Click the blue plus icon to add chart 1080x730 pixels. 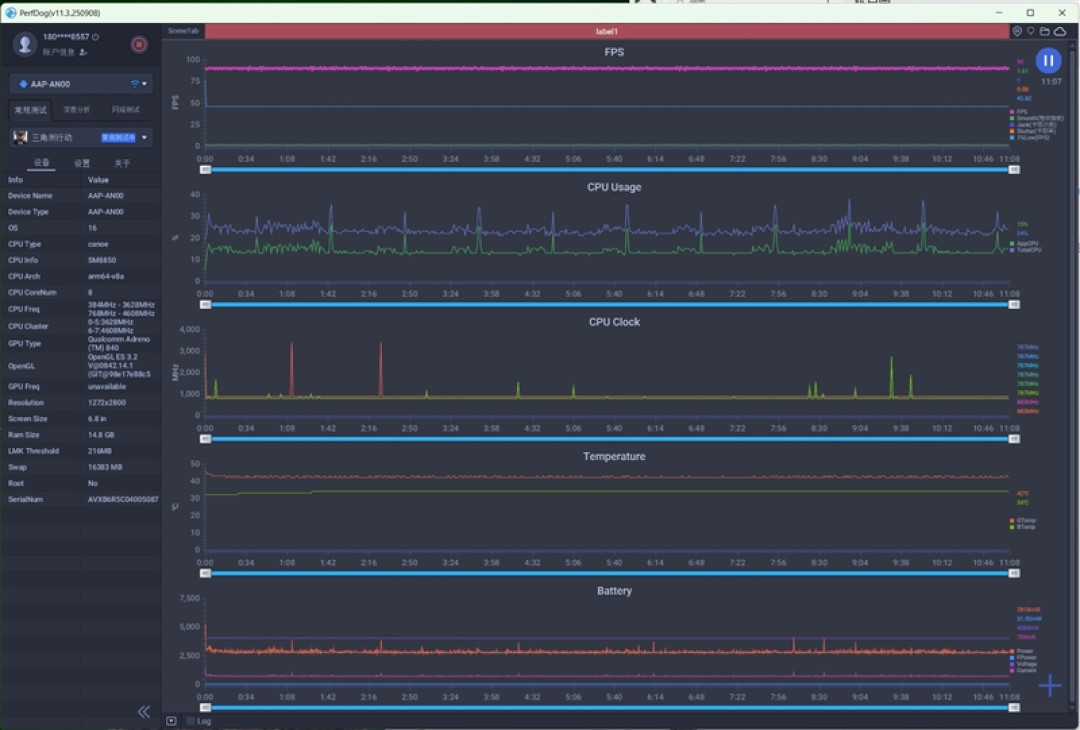tap(1049, 685)
